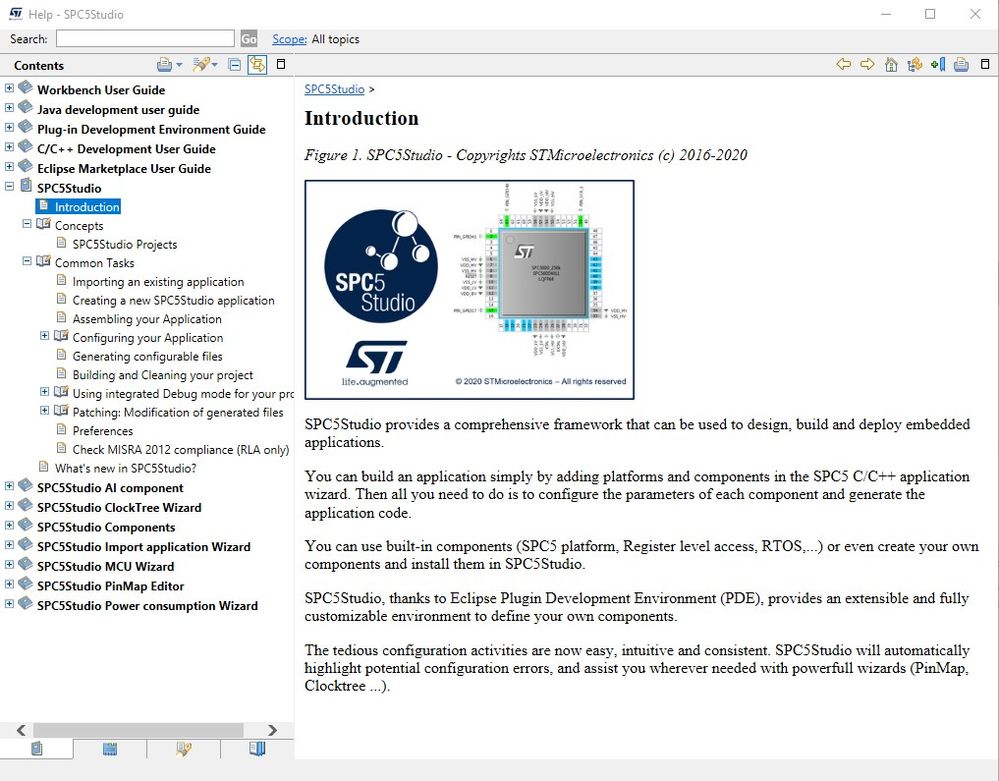Click the Search selected topics icon
999x781 pixels.
coord(201,64)
